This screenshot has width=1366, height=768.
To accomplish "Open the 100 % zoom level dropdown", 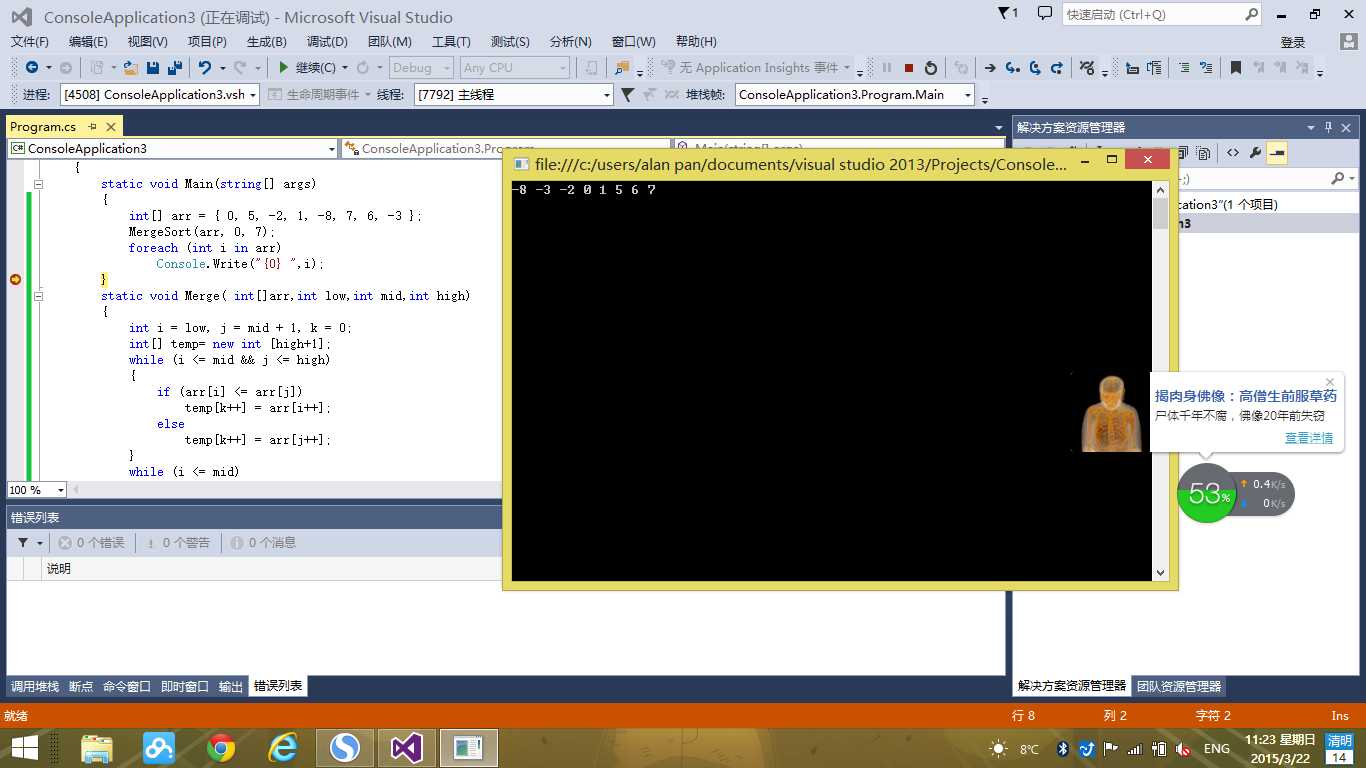I will pyautogui.click(x=37, y=490).
